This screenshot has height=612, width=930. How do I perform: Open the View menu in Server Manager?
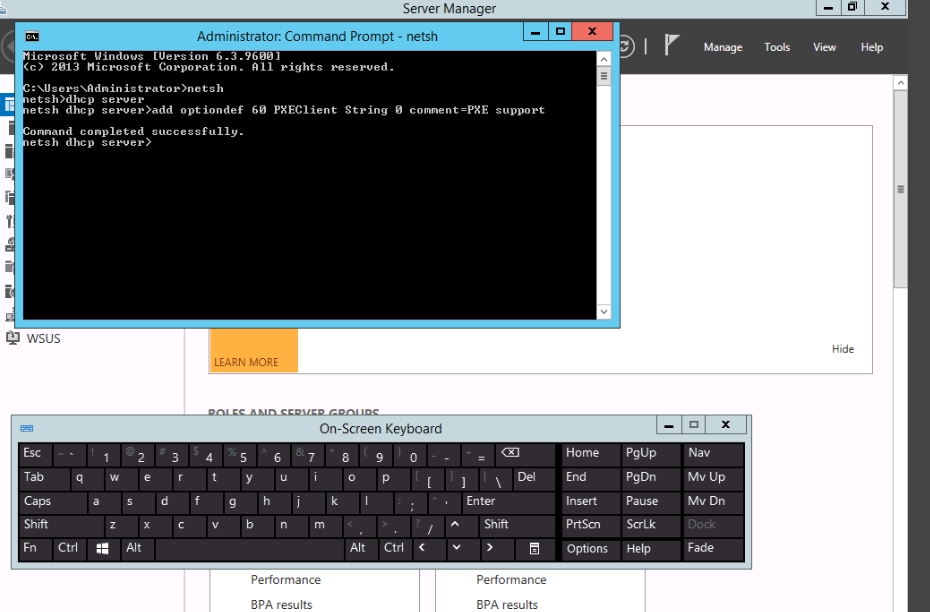[x=824, y=47]
